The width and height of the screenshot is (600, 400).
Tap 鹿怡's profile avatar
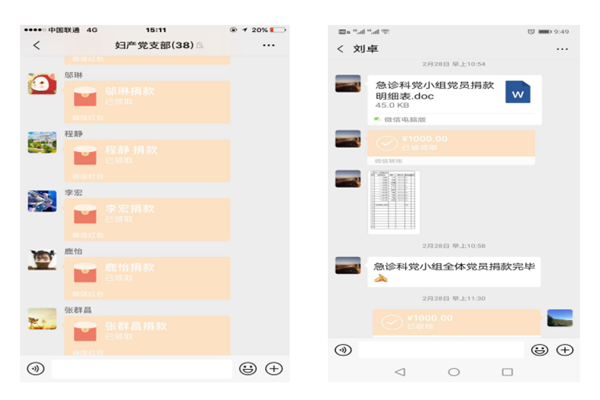click(42, 260)
